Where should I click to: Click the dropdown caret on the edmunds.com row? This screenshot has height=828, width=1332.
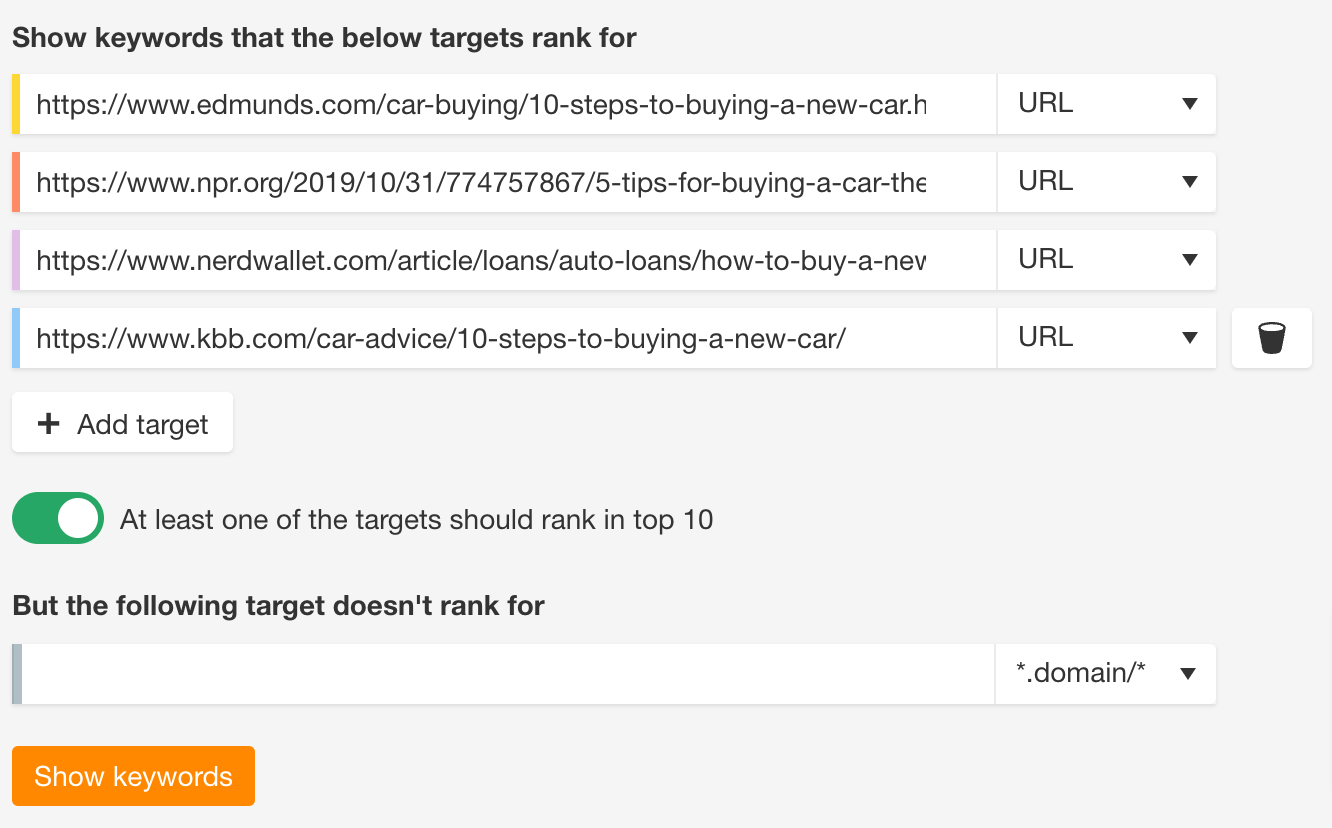(1188, 104)
